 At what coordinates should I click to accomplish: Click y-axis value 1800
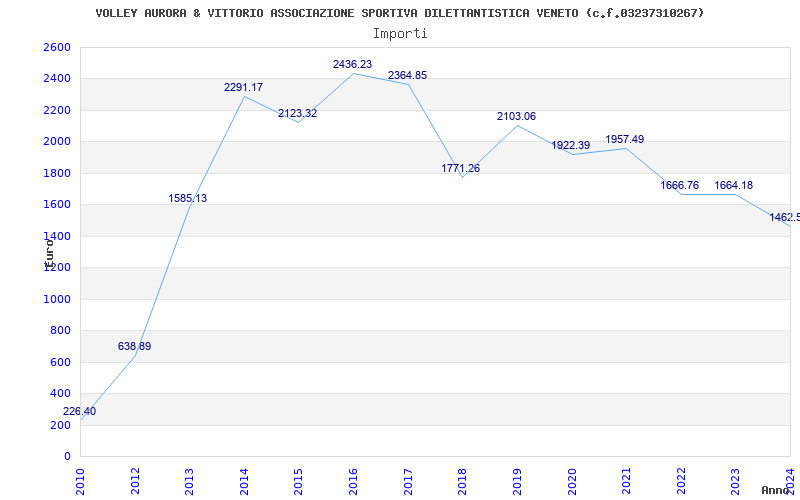(58, 173)
